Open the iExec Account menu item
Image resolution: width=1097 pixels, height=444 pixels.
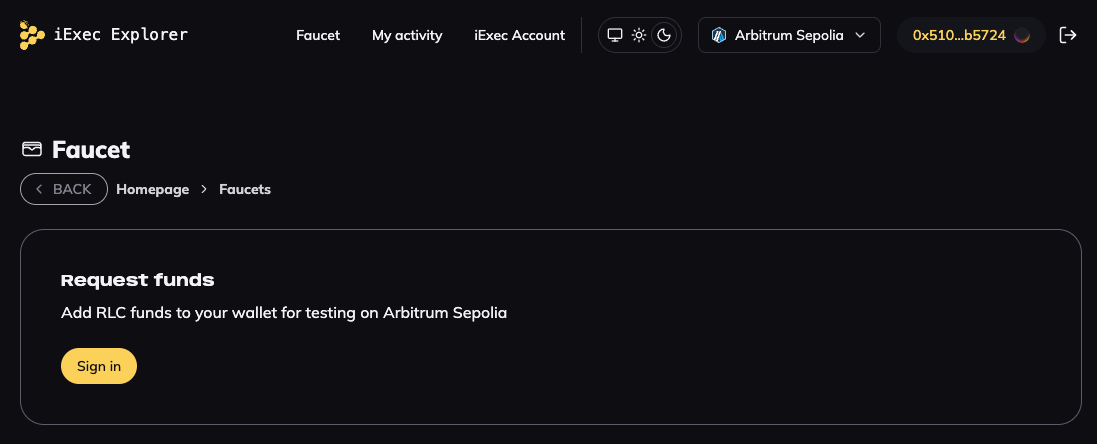[519, 35]
